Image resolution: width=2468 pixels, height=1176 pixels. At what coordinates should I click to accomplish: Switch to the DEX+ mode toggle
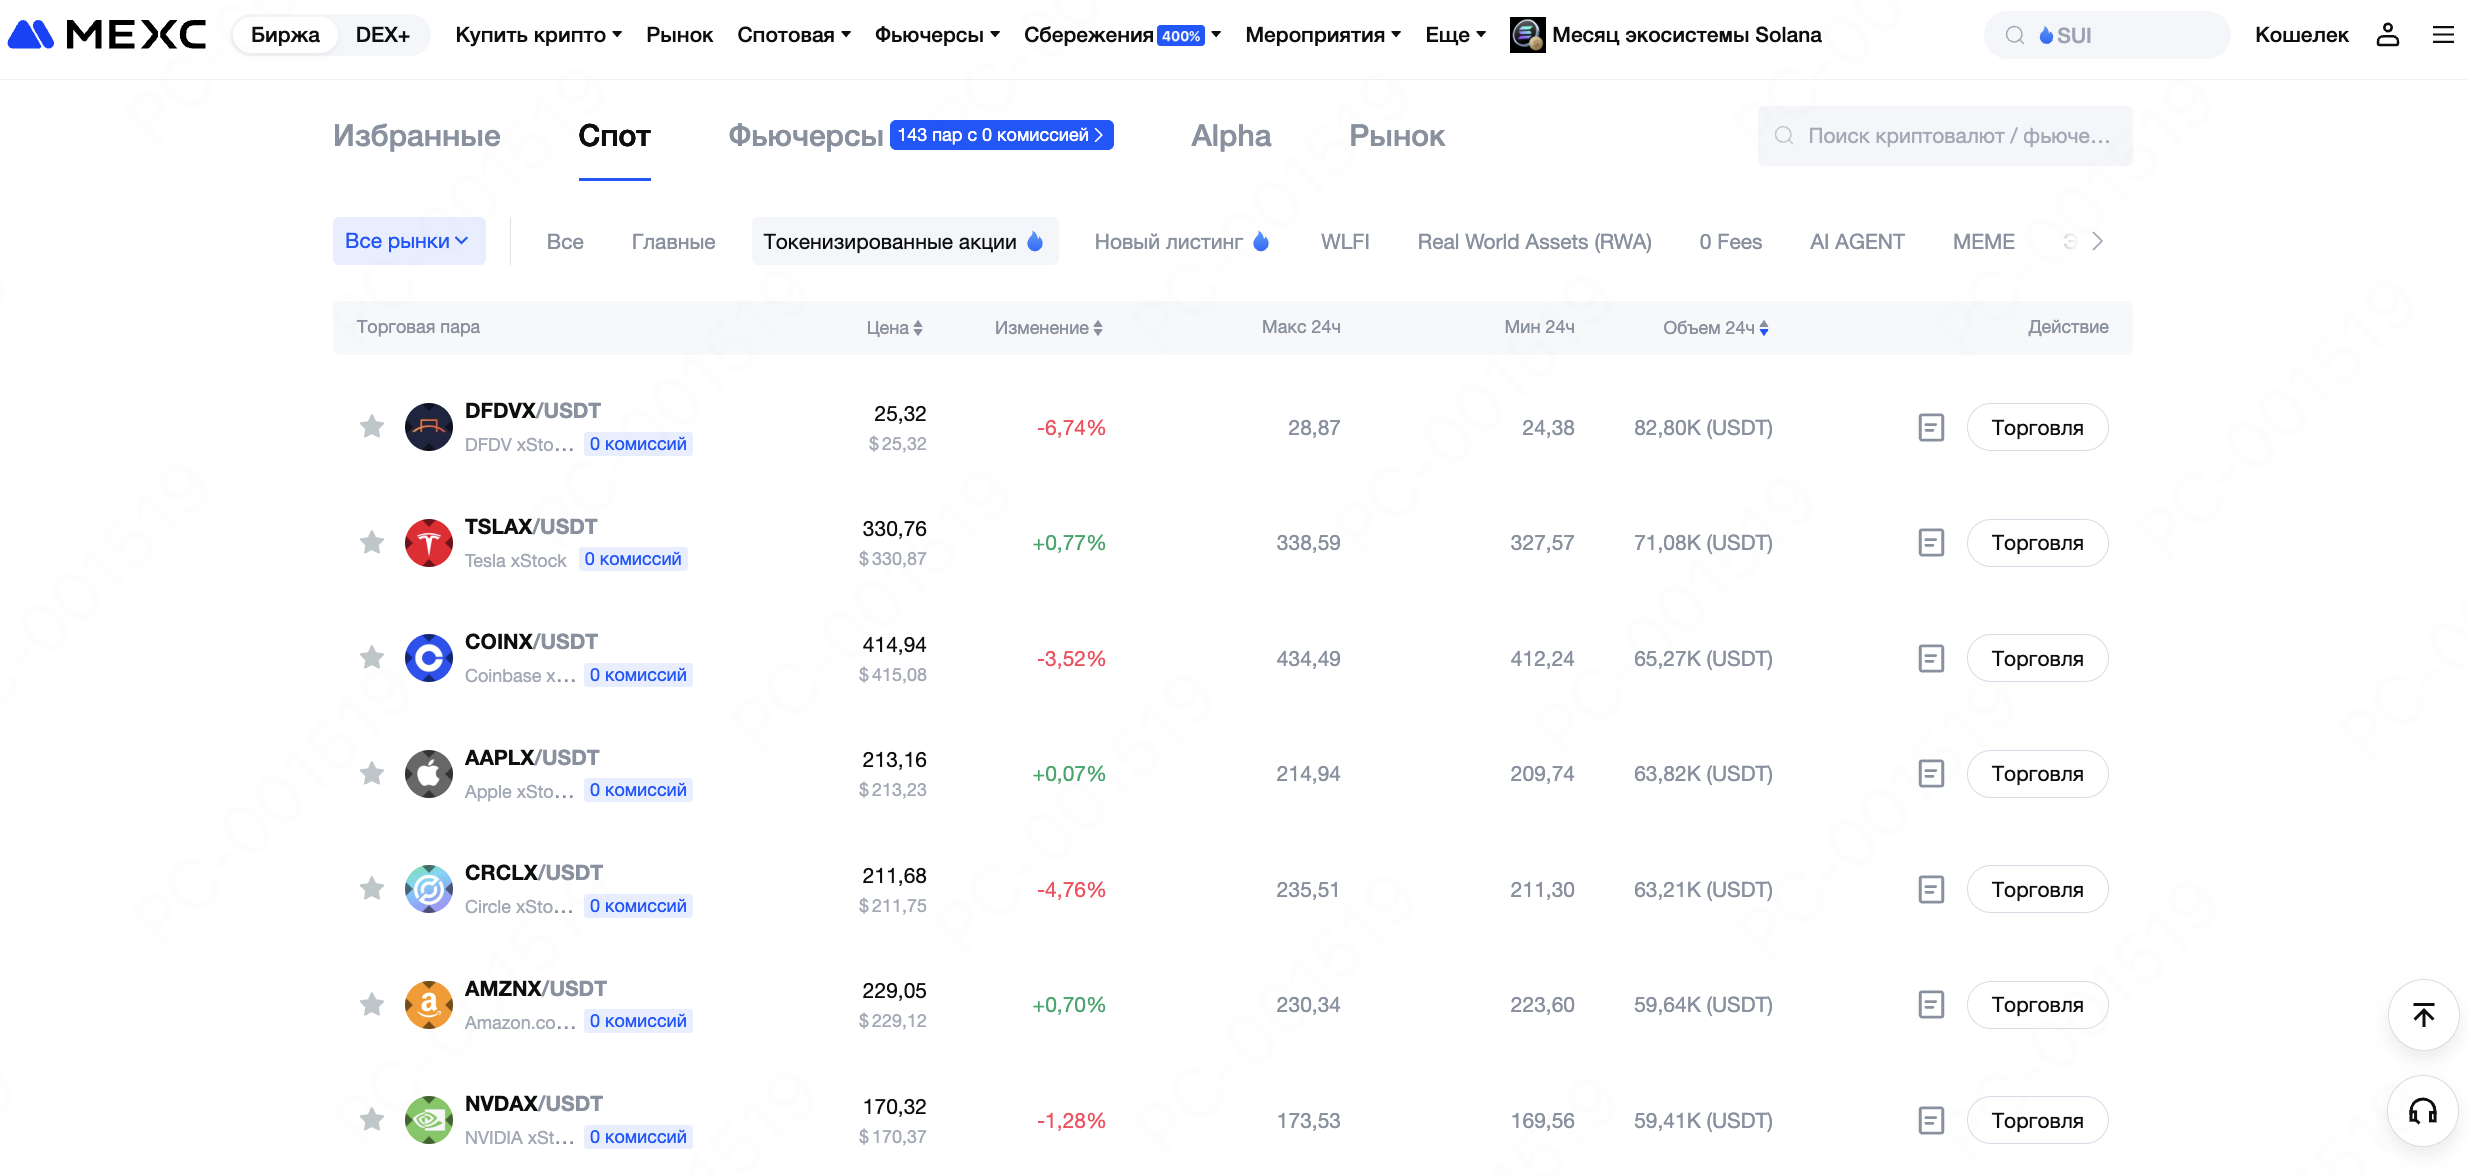click(382, 35)
